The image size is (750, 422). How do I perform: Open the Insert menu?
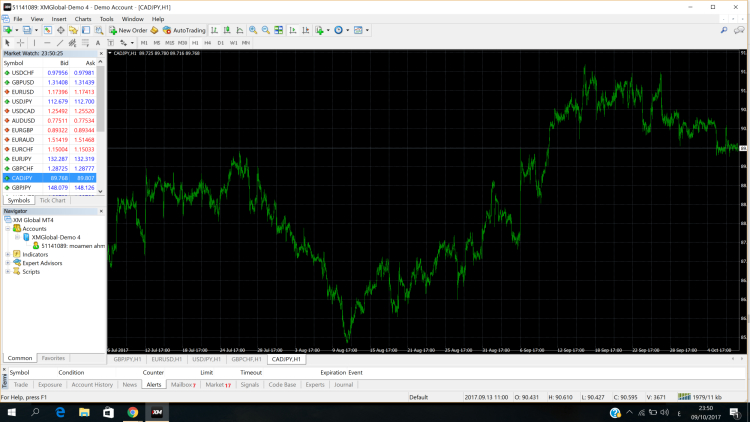tap(59, 19)
